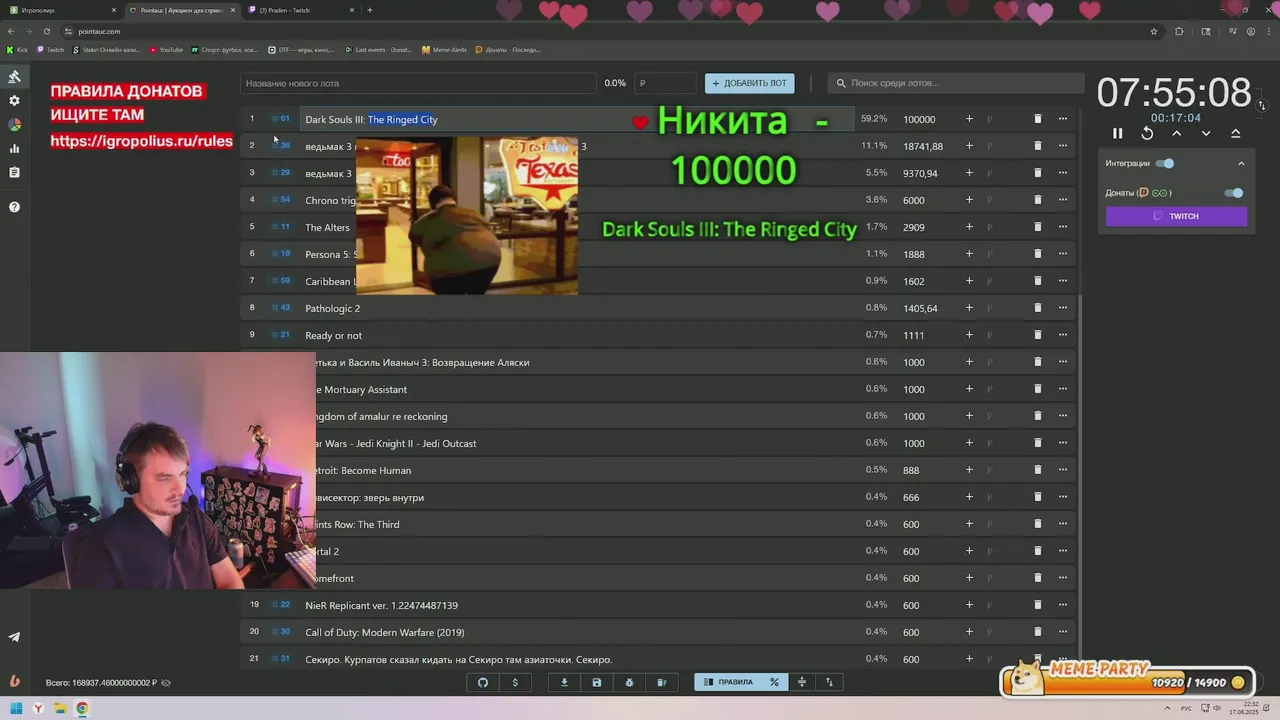This screenshot has width=1280, height=720.
Task: Open three-dot menu on Detroit: Become Human row
Action: pos(1063,470)
